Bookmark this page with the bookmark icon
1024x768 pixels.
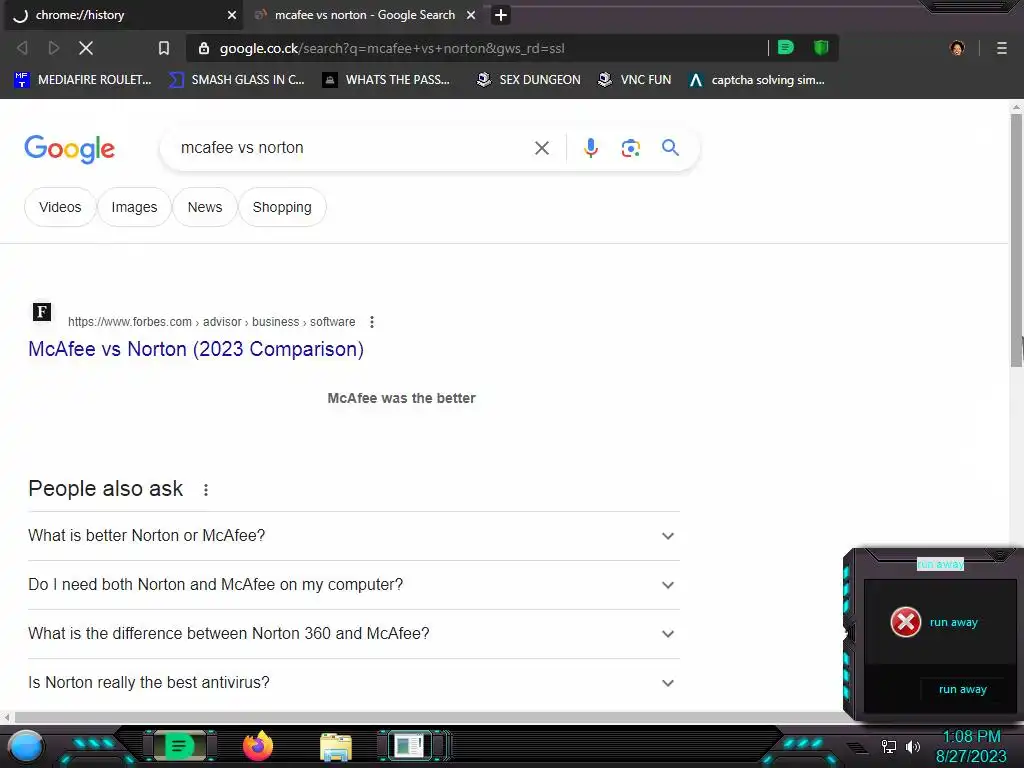(164, 48)
